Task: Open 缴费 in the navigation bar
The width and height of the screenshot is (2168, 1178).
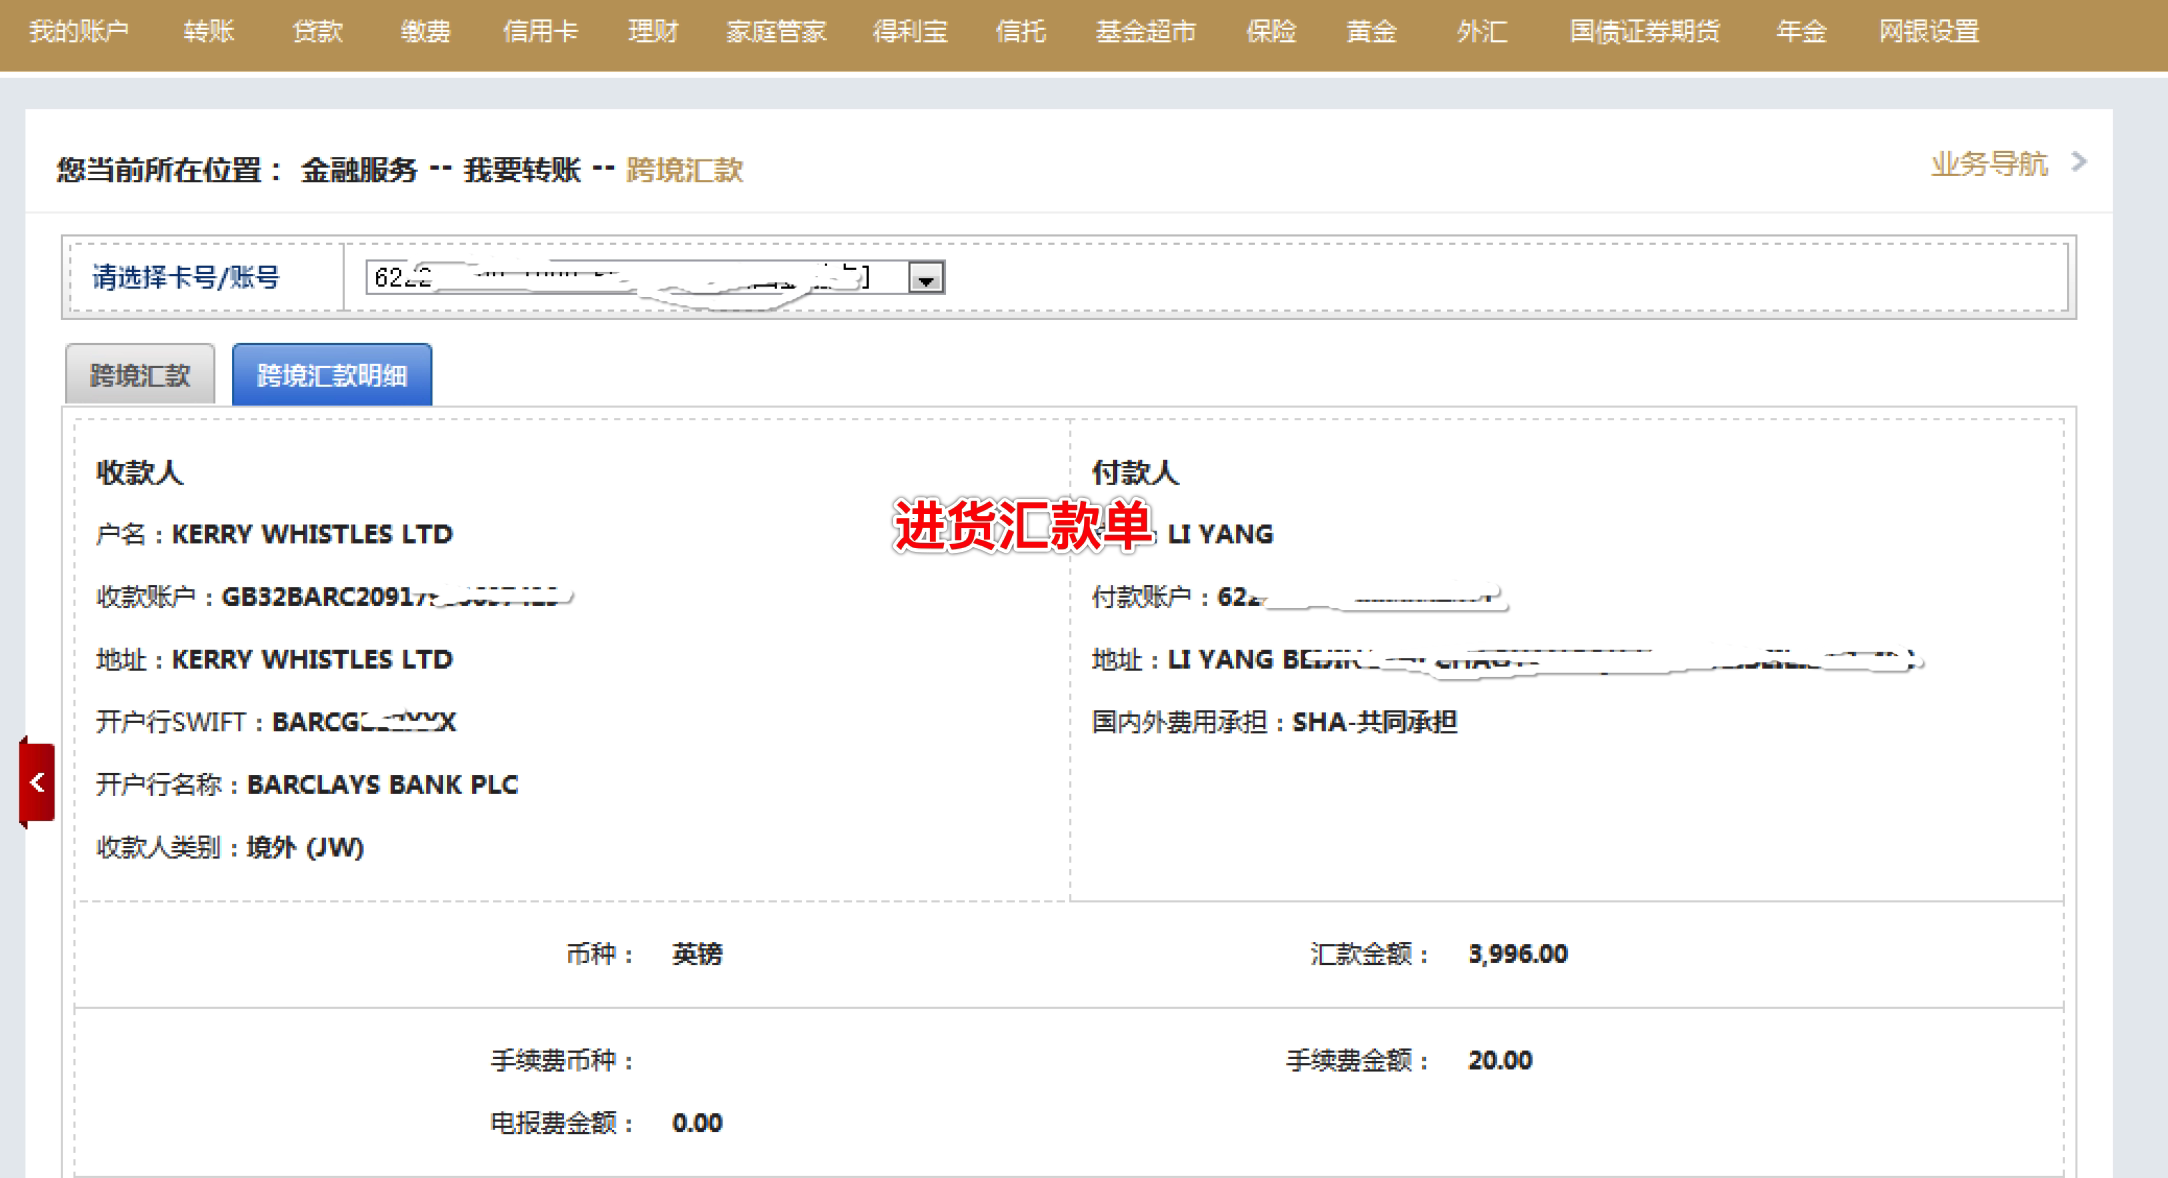Action: pyautogui.click(x=425, y=32)
